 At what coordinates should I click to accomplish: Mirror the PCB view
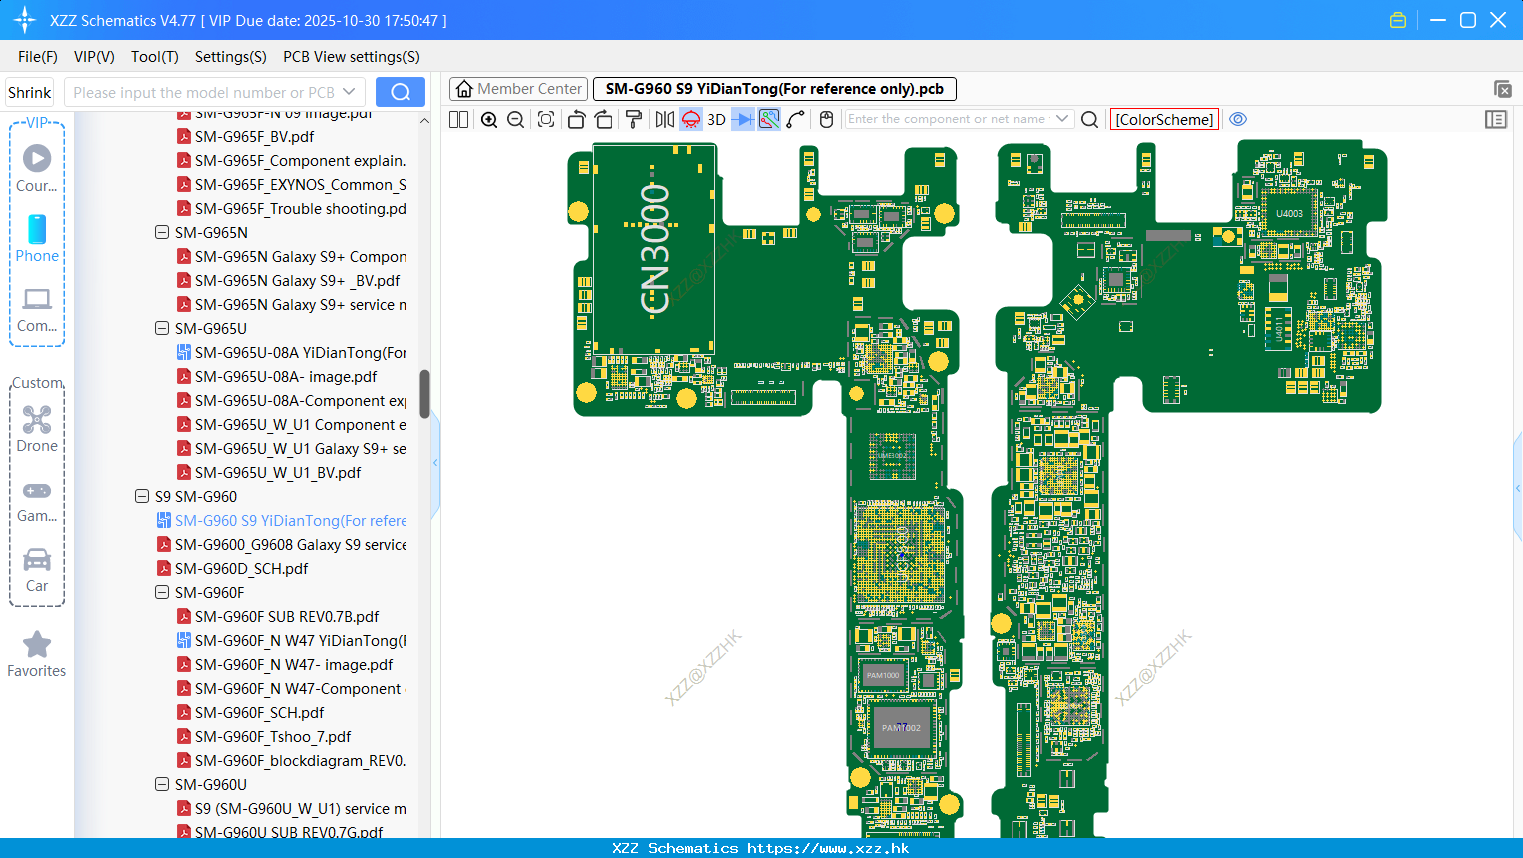[665, 119]
